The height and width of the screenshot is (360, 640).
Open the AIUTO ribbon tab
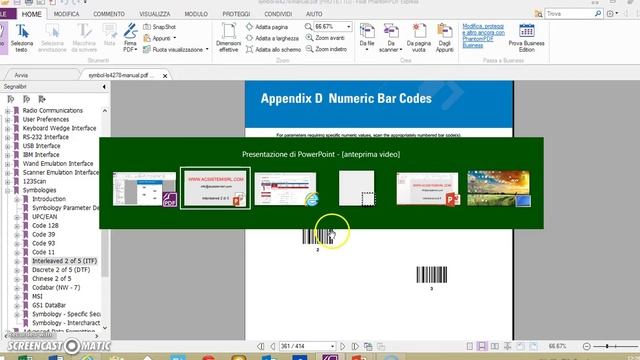click(314, 14)
